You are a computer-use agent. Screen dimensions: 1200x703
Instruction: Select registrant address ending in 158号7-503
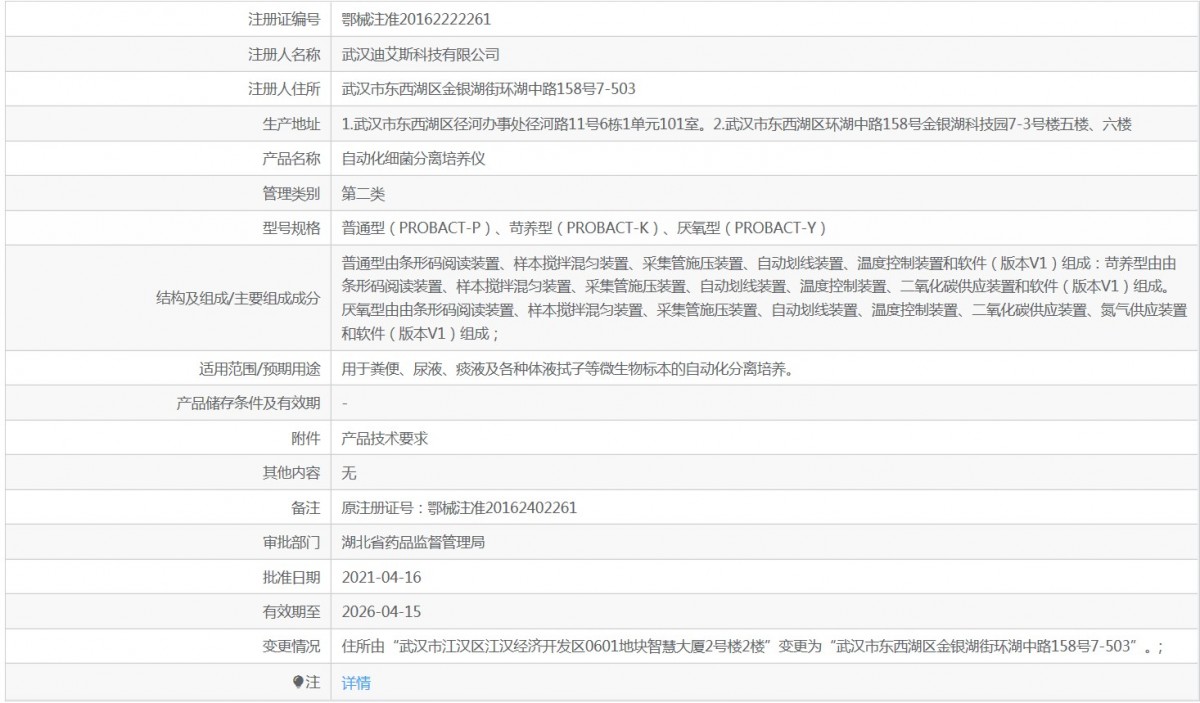click(489, 89)
